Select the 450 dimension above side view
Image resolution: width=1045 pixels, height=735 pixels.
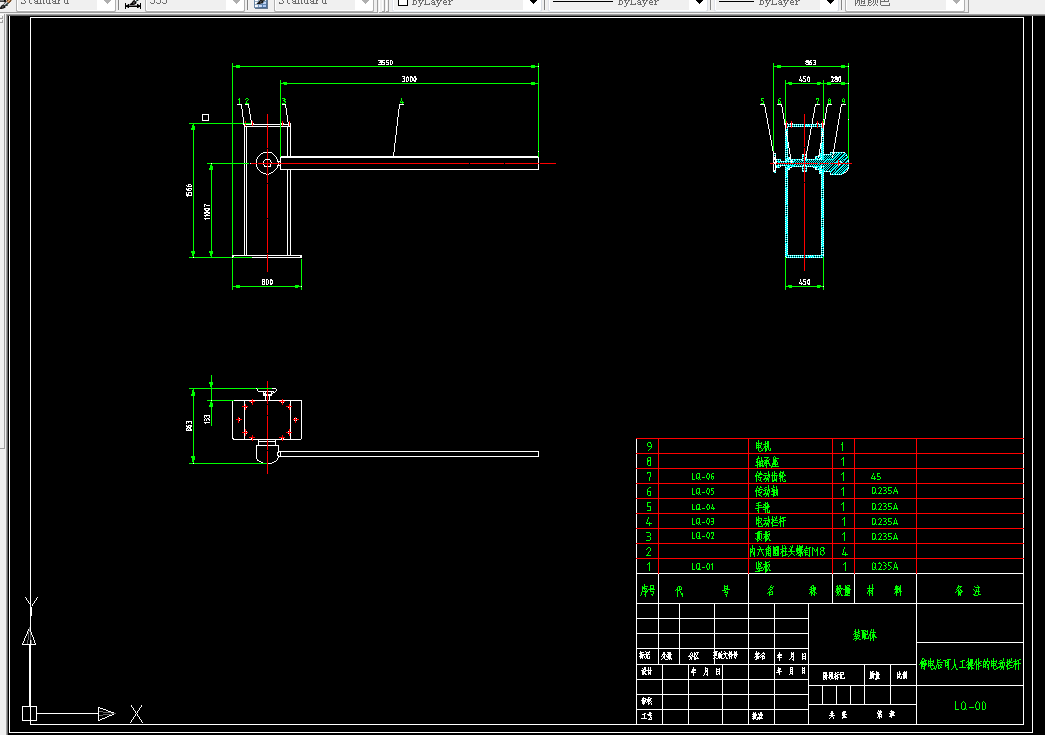[x=804, y=79]
